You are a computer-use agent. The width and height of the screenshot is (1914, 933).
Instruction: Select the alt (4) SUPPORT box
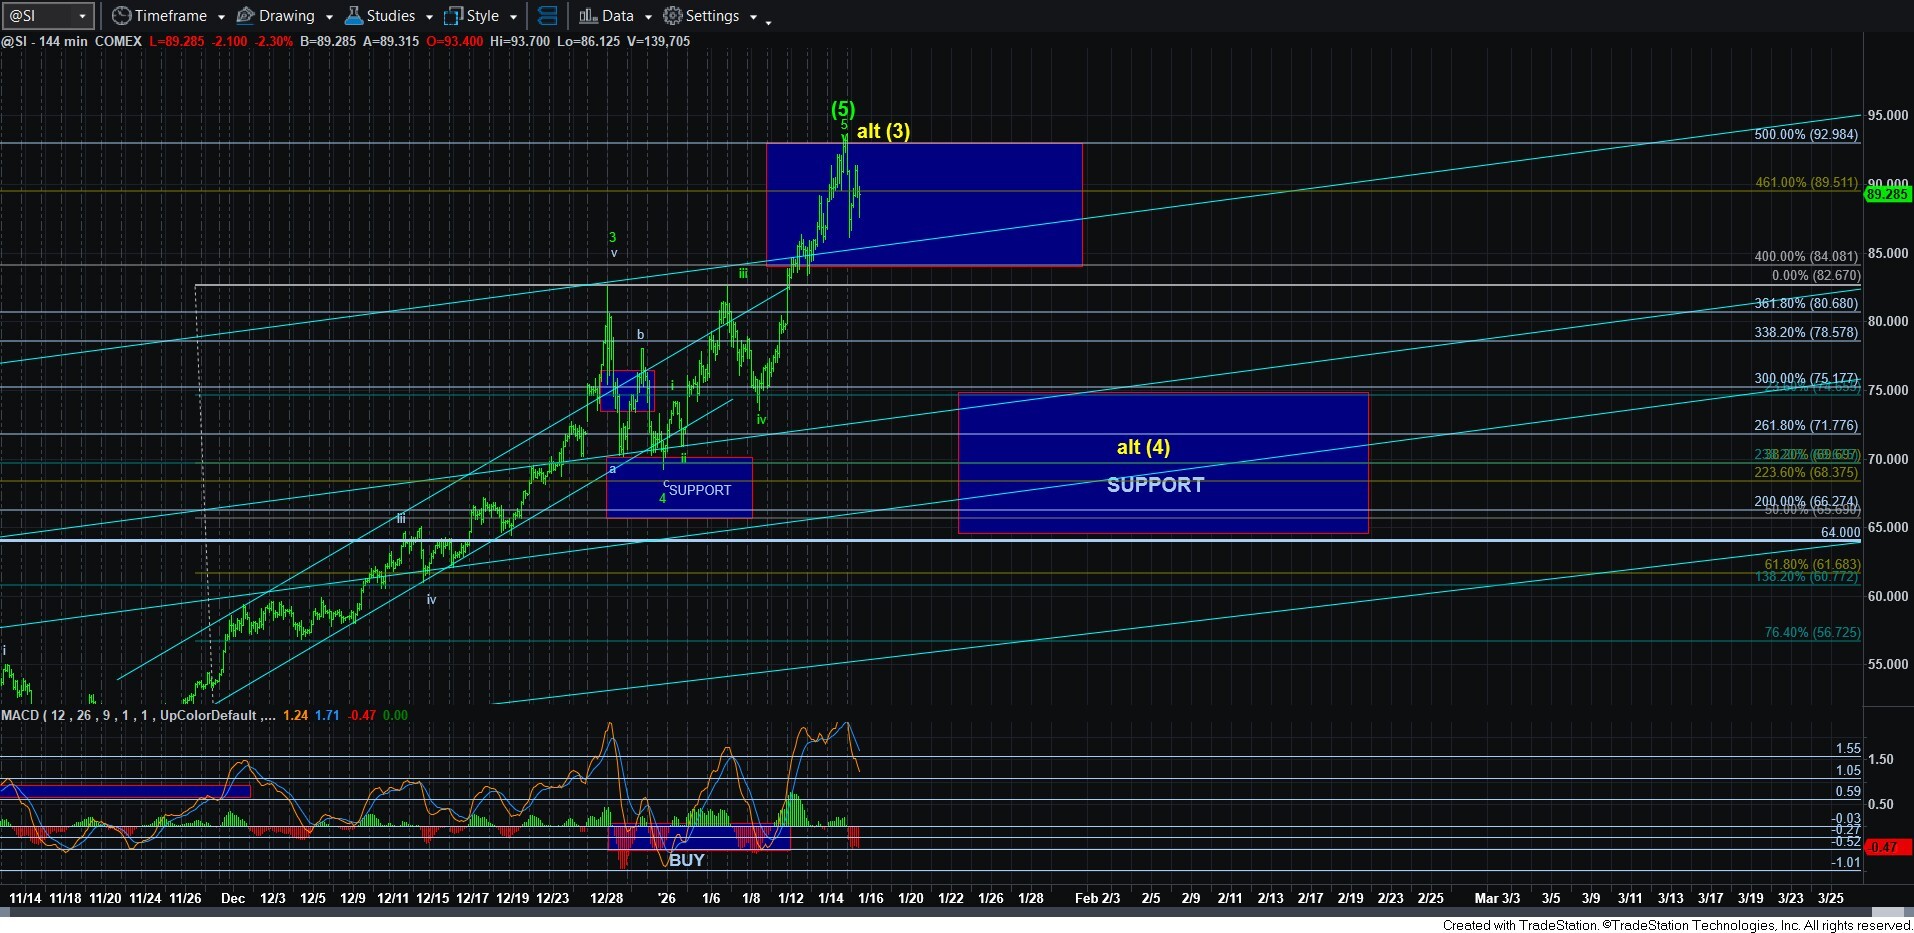point(1162,463)
